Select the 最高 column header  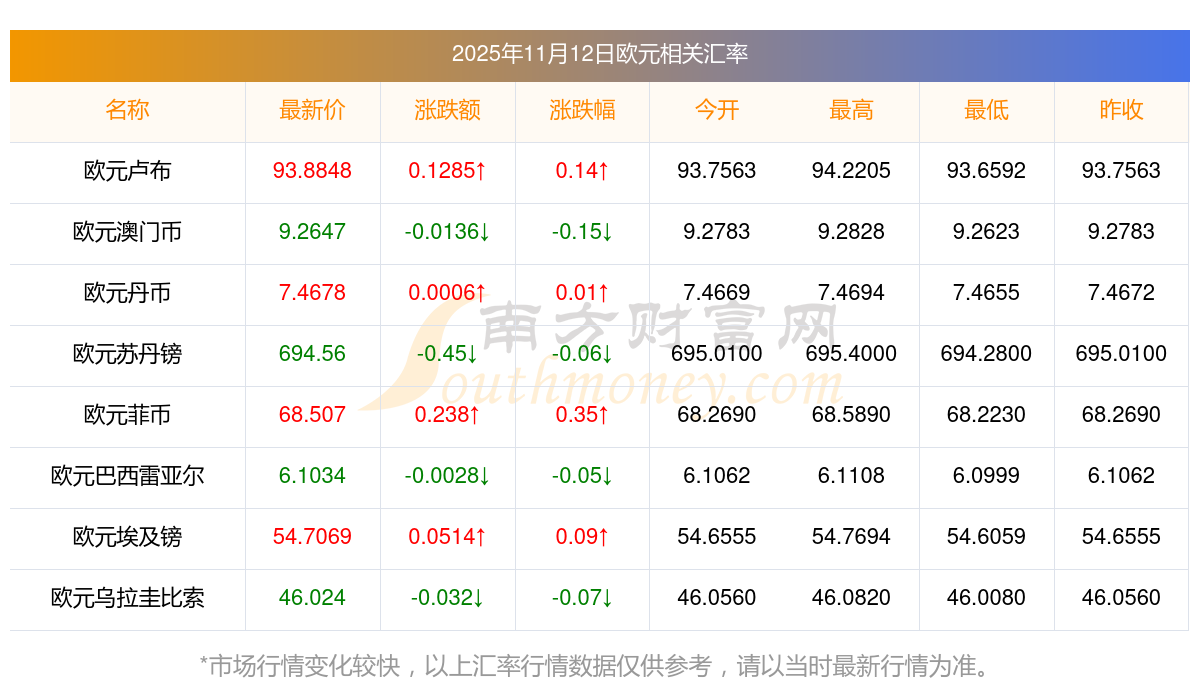tap(851, 110)
